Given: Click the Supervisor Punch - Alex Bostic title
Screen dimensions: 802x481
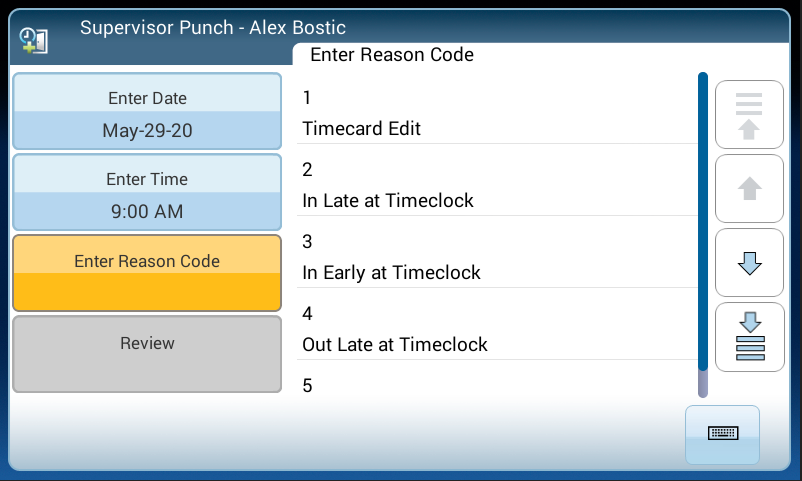Looking at the screenshot, I should pyautogui.click(x=213, y=28).
